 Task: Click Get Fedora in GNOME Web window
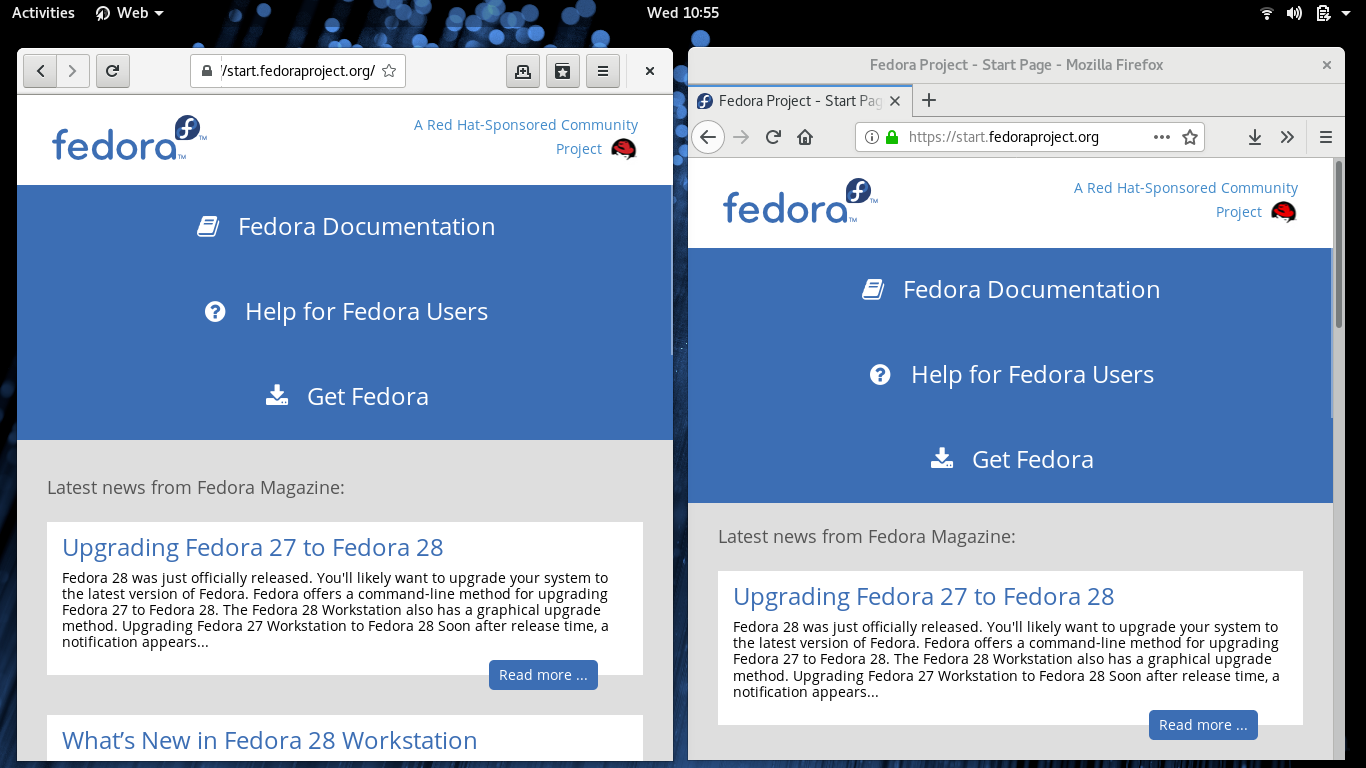345,397
